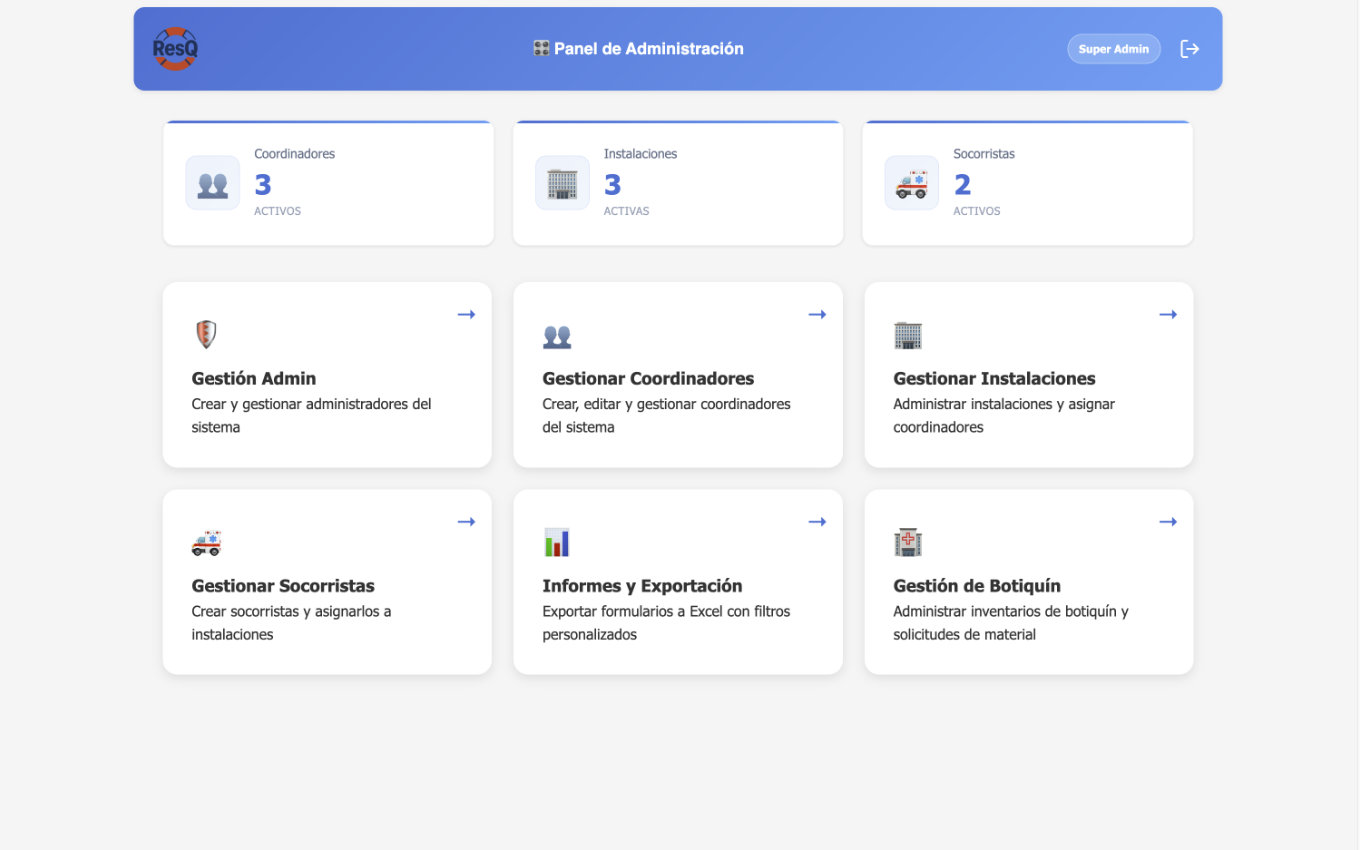The height and width of the screenshot is (850, 1360).
Task: Select the shield icon on Gestión Admin card
Action: pos(205,334)
